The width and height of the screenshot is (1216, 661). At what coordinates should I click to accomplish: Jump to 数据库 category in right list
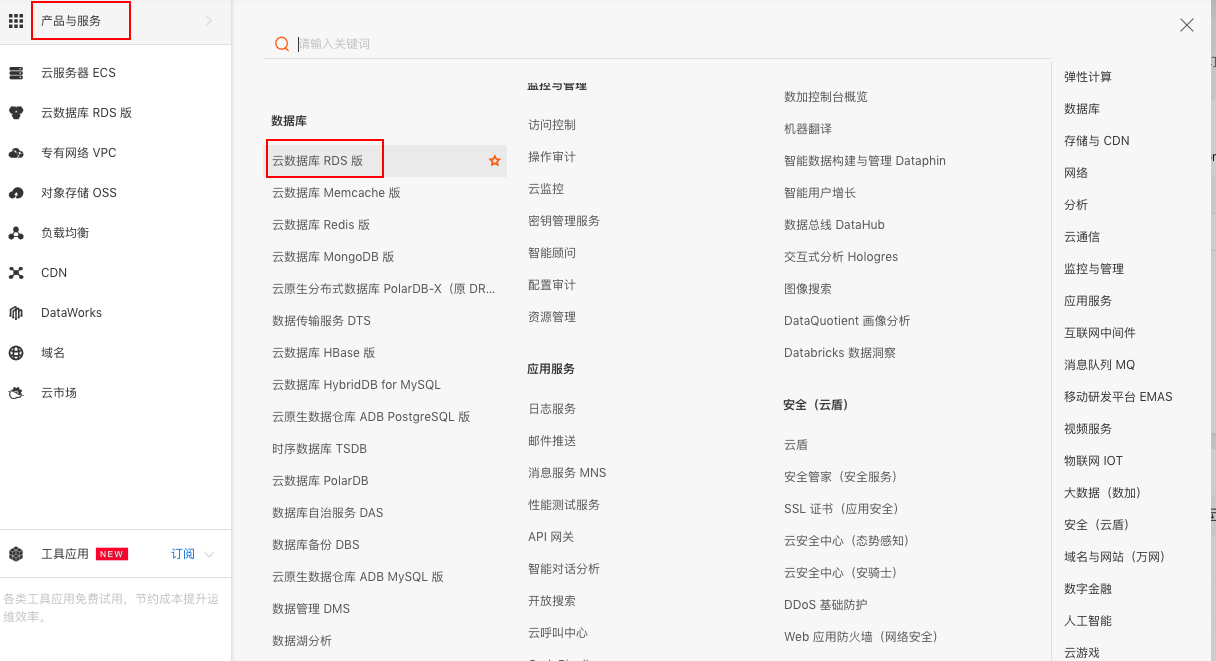coord(1082,109)
